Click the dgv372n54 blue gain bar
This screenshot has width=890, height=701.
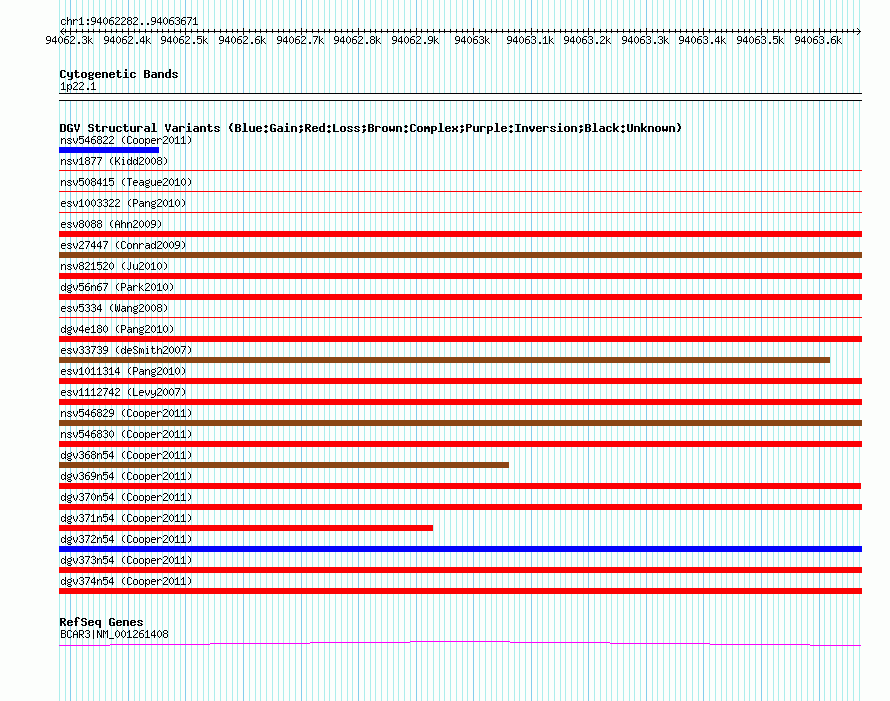(460, 549)
